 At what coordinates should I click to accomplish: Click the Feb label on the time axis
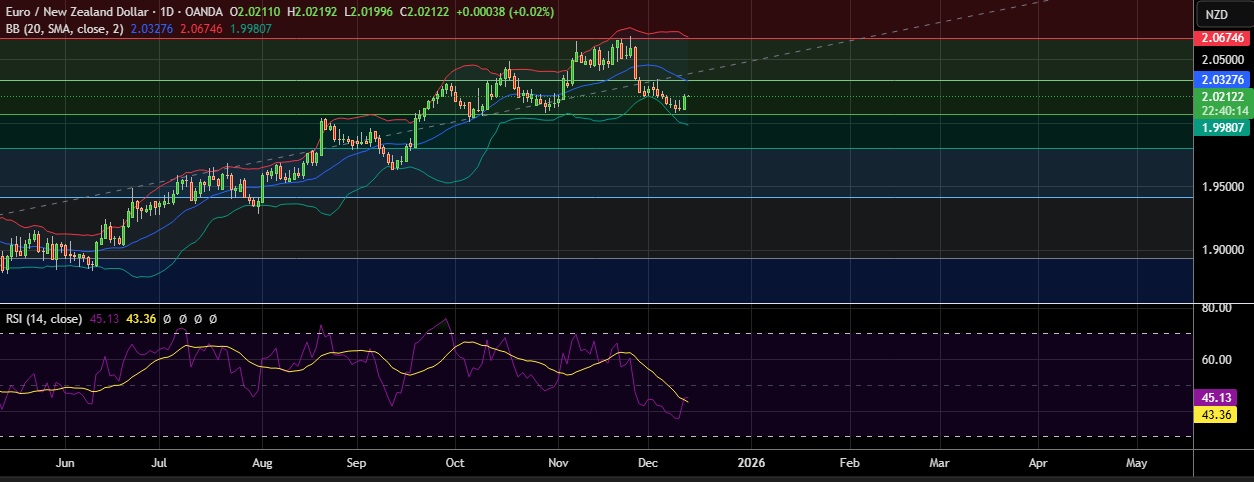[x=849, y=464]
